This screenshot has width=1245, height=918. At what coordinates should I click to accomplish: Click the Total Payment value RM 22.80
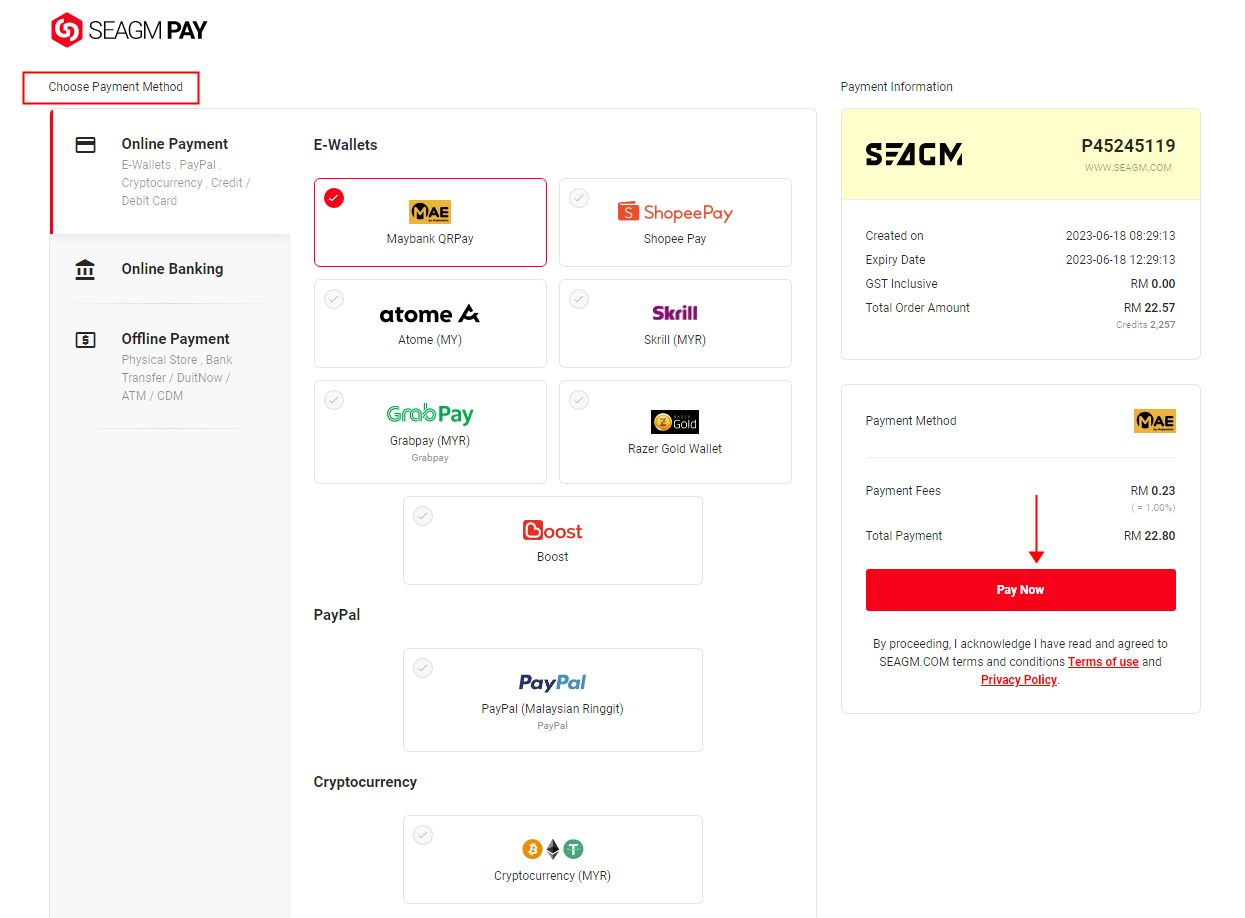[x=1150, y=536]
